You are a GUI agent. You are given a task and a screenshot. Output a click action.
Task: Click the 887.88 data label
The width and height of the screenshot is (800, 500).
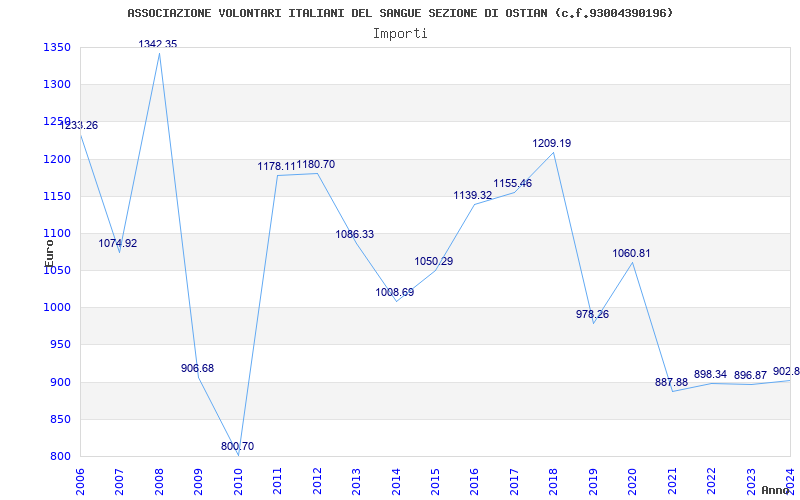671,382
